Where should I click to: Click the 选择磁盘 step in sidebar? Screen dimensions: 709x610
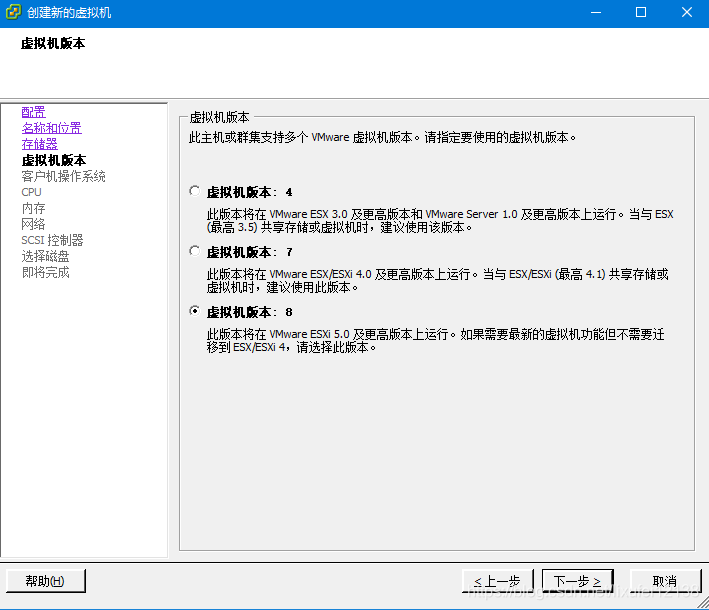45,256
